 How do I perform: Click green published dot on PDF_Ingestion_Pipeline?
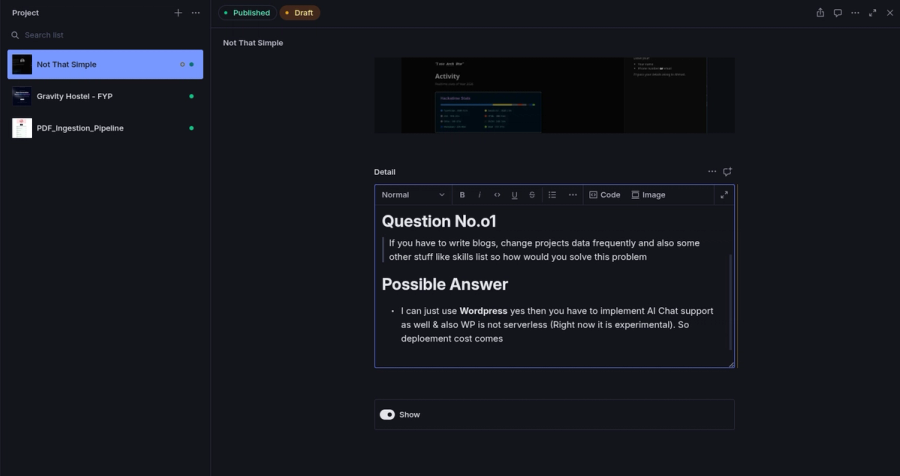point(192,128)
